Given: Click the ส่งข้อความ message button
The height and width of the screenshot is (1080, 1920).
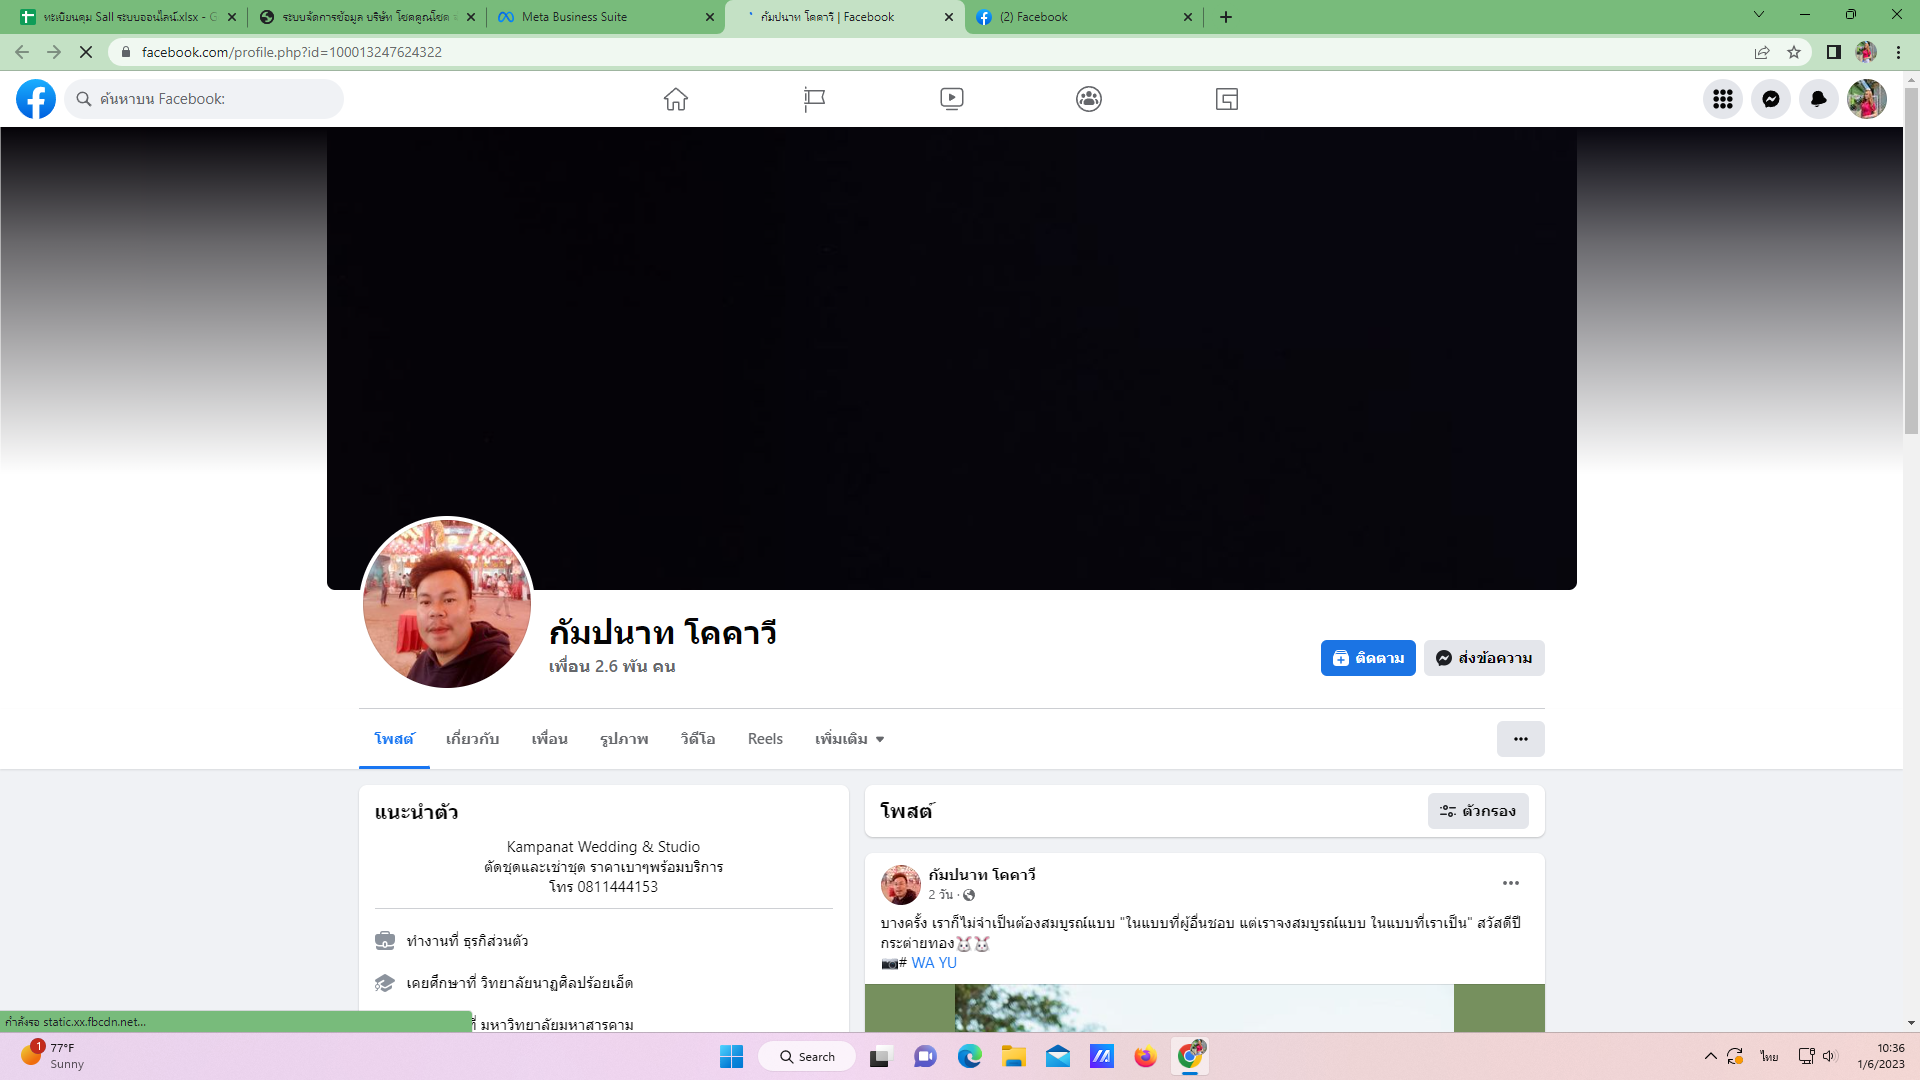Looking at the screenshot, I should tap(1484, 658).
